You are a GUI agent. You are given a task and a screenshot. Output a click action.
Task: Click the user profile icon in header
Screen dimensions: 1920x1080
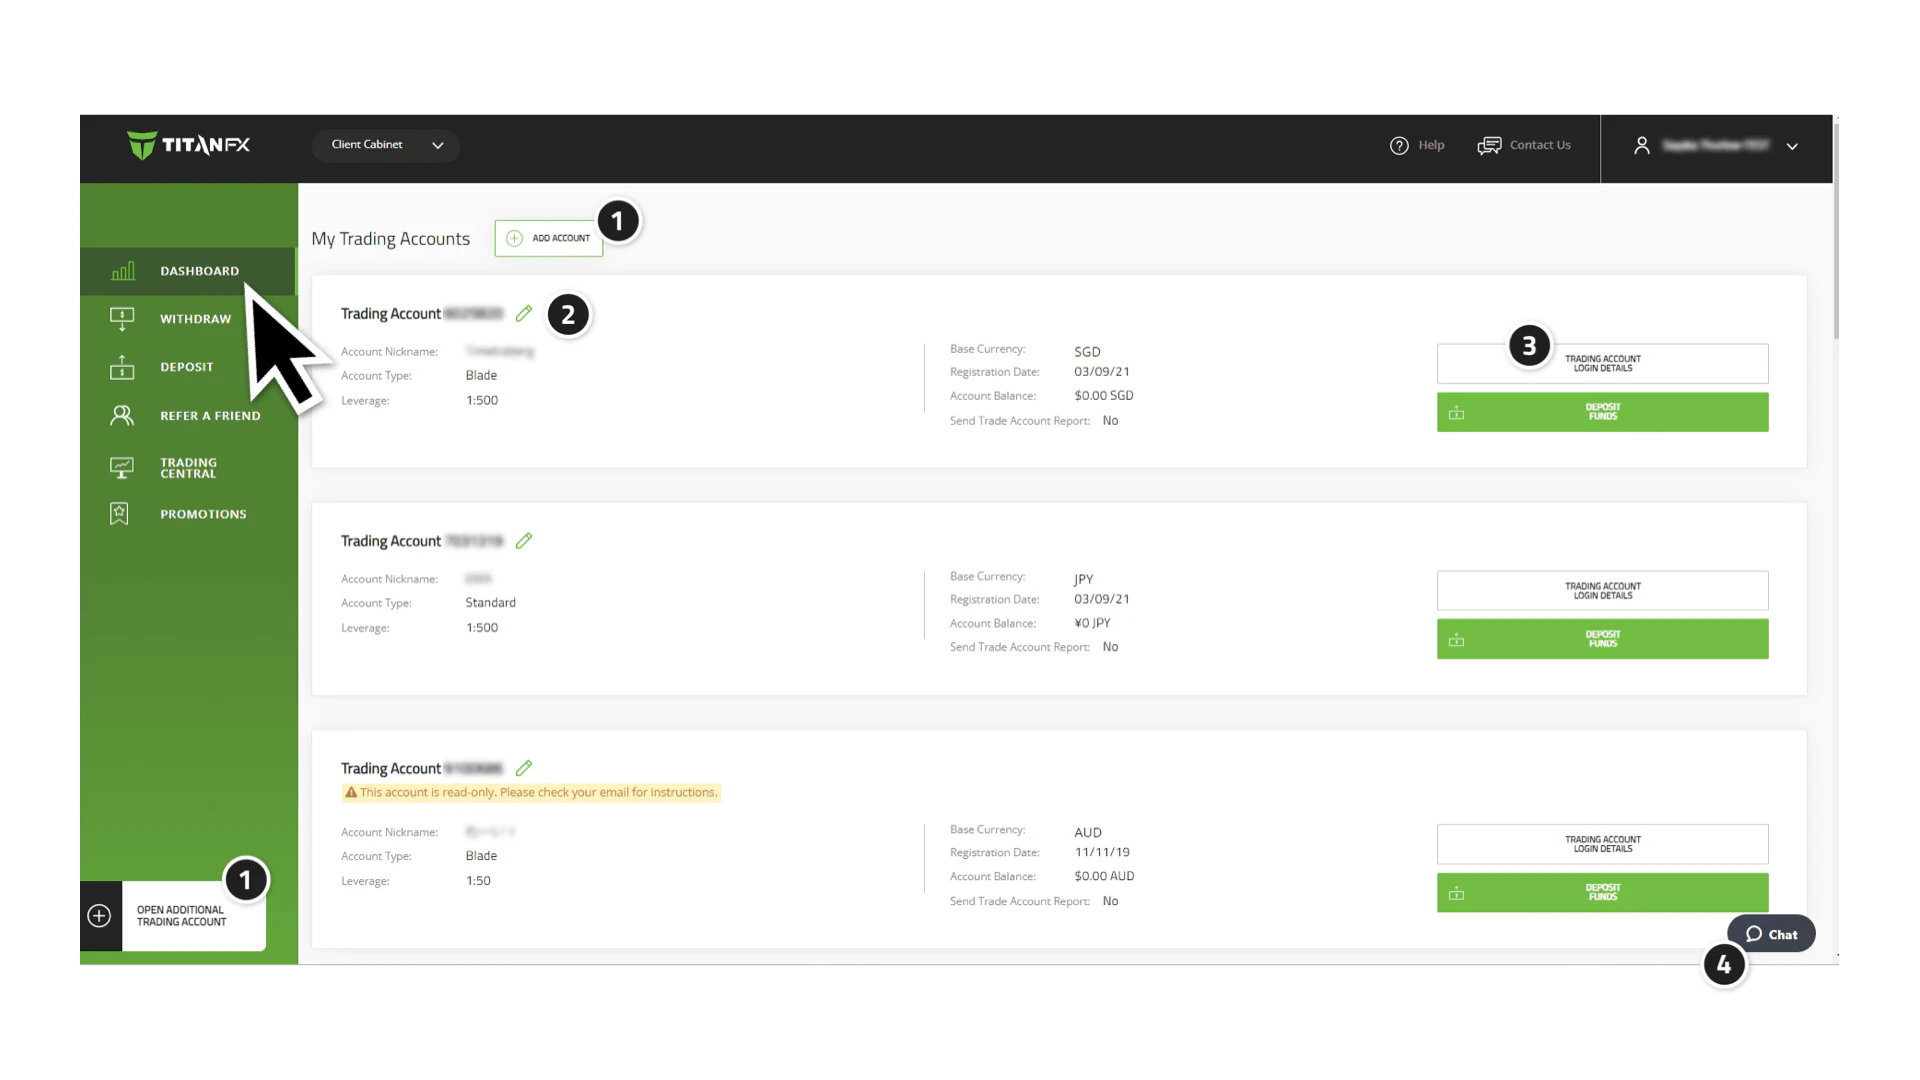point(1641,146)
